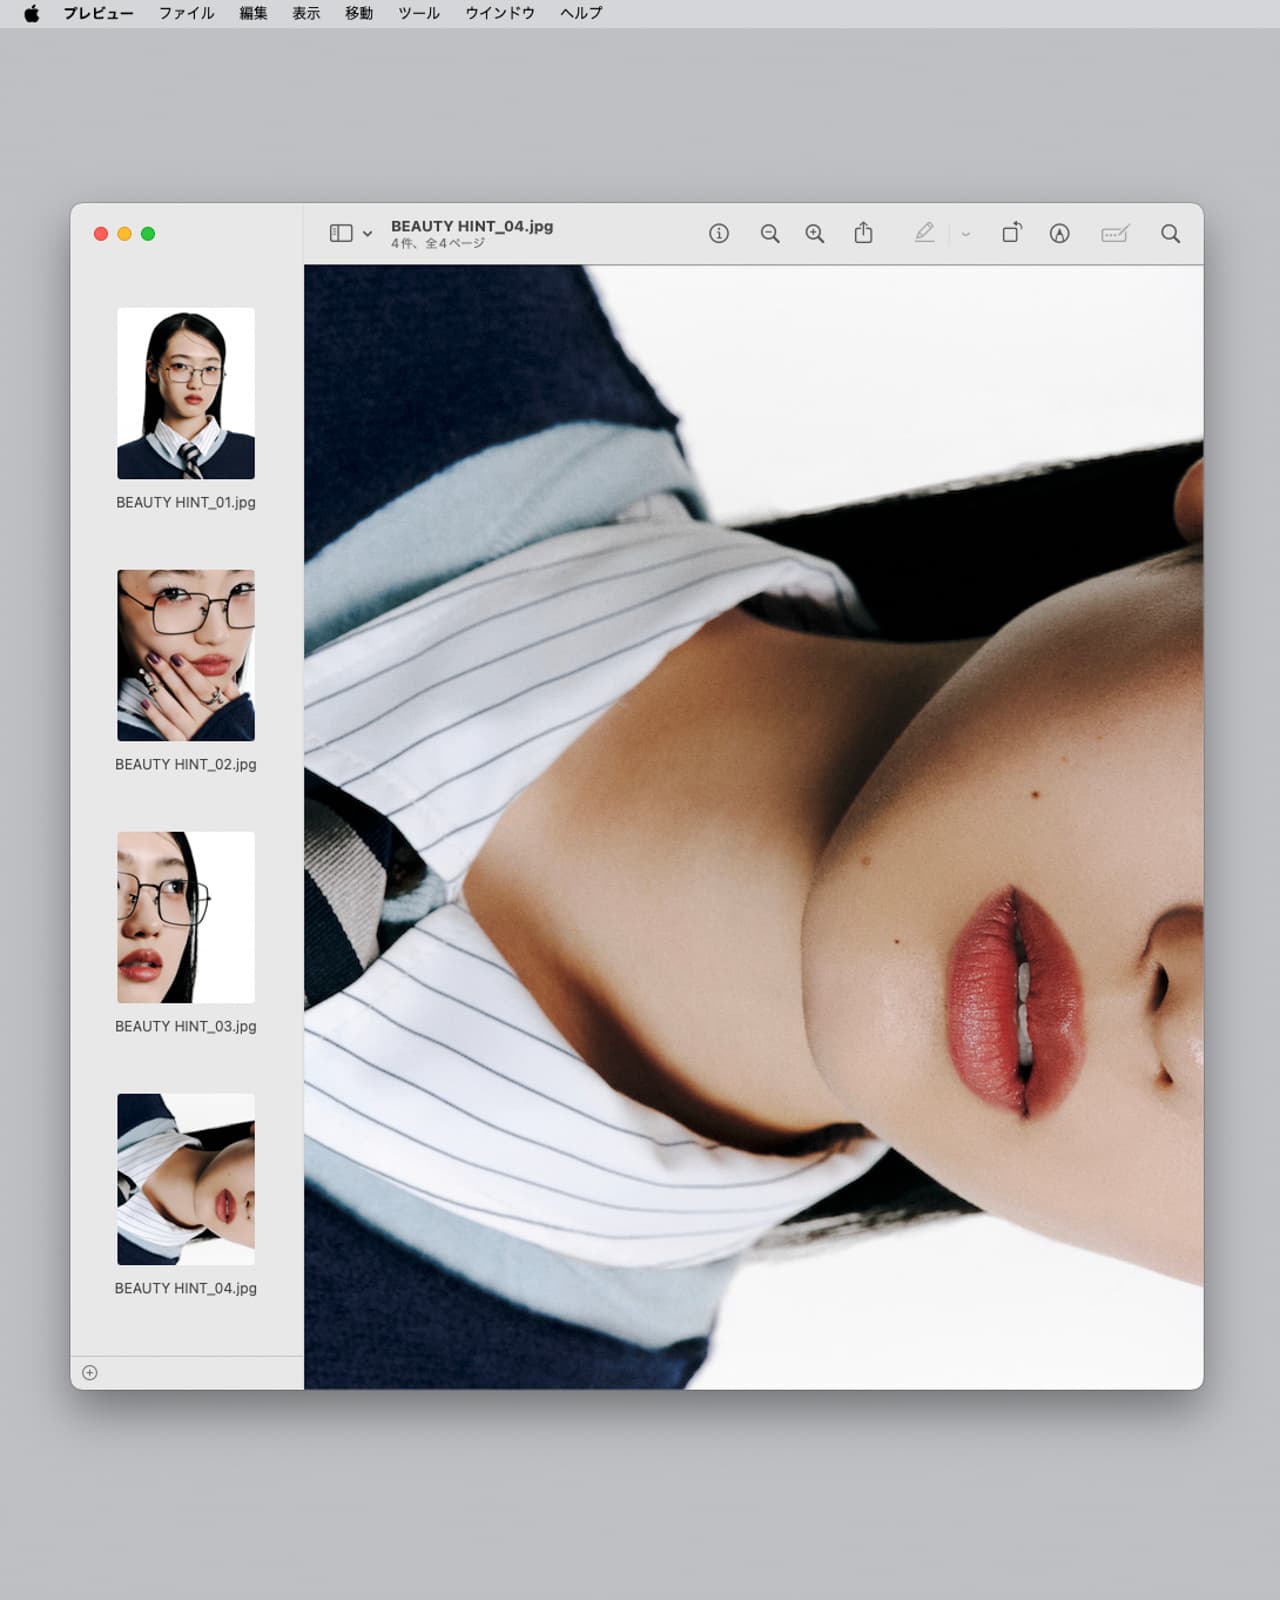This screenshot has width=1280, height=1600.
Task: Open the image info inspector
Action: [x=719, y=234]
